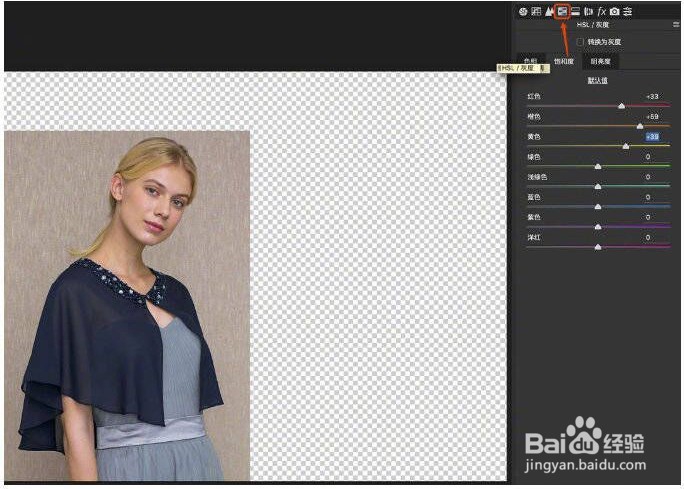Screen dimensions: 684x489
Task: Open the HSL panel flyout menu icon
Action: point(676,25)
